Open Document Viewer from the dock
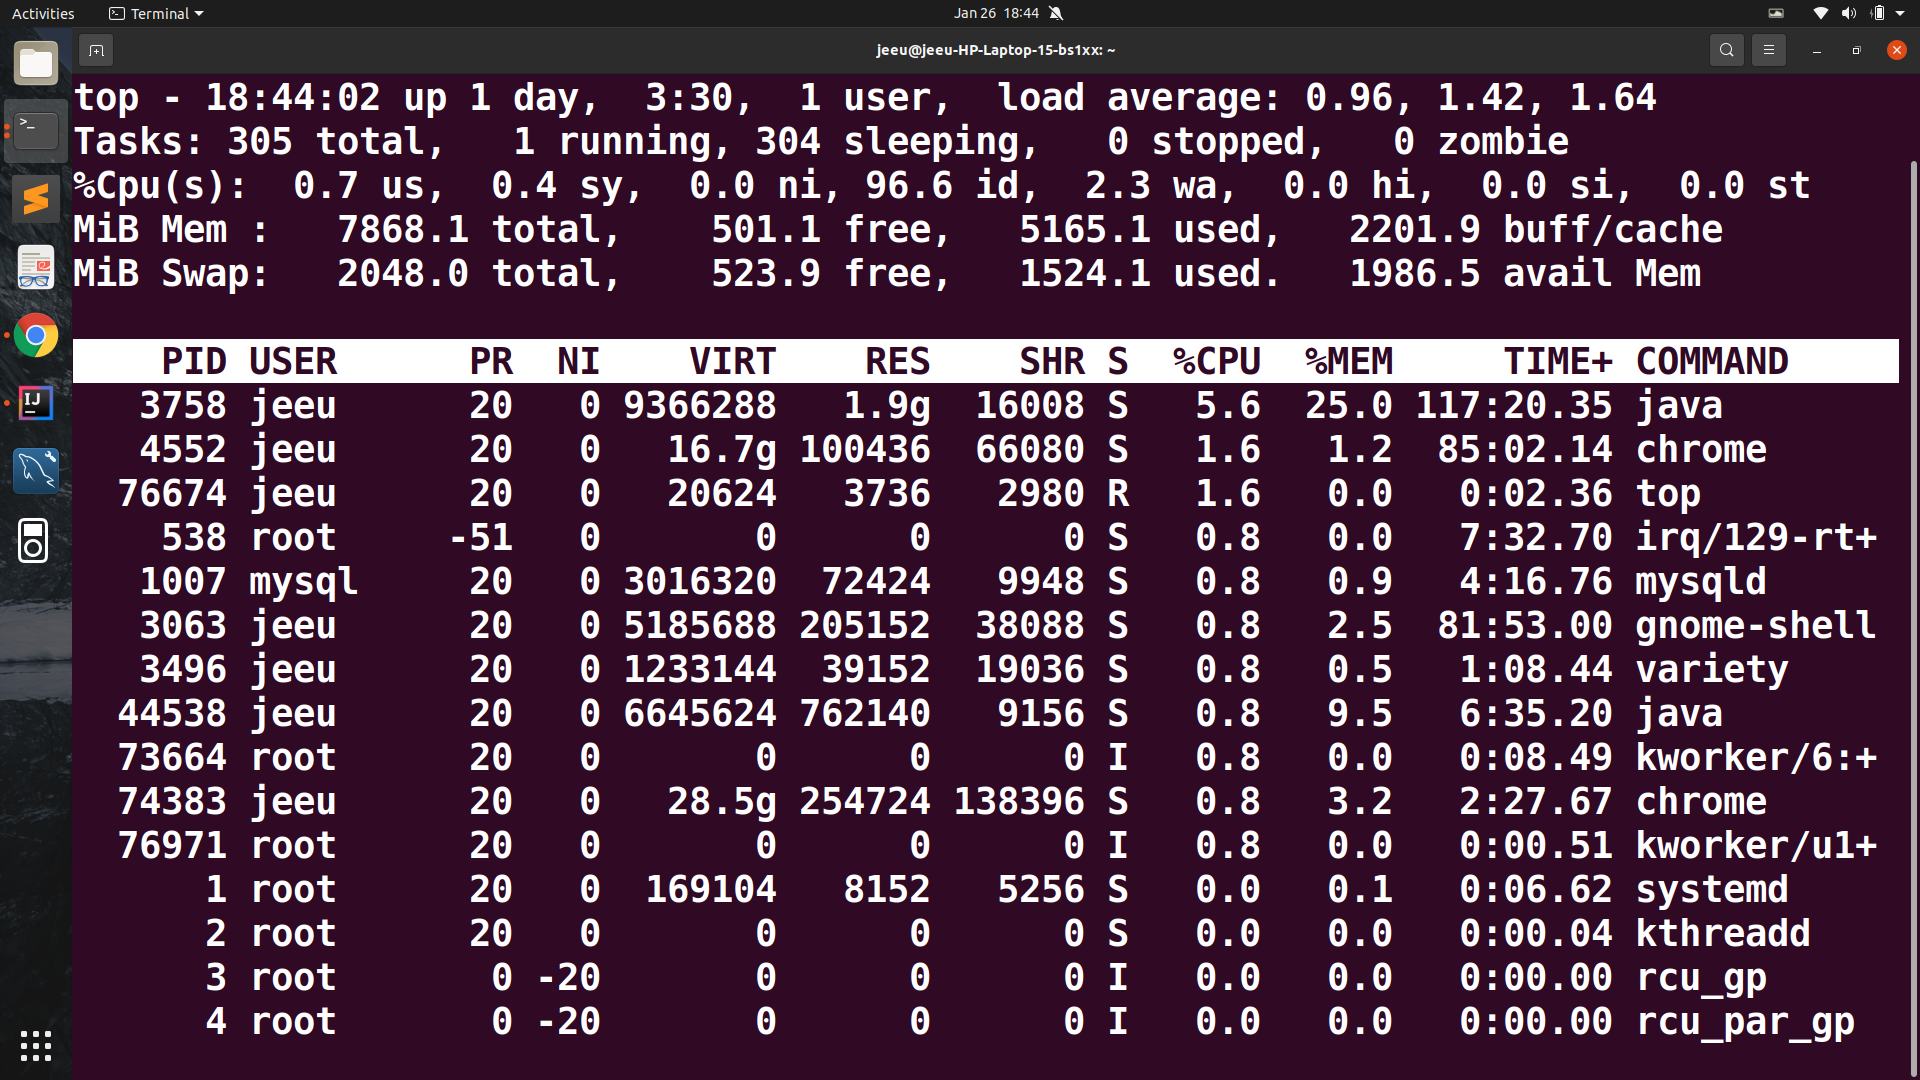This screenshot has width=1920, height=1080. pyautogui.click(x=35, y=267)
